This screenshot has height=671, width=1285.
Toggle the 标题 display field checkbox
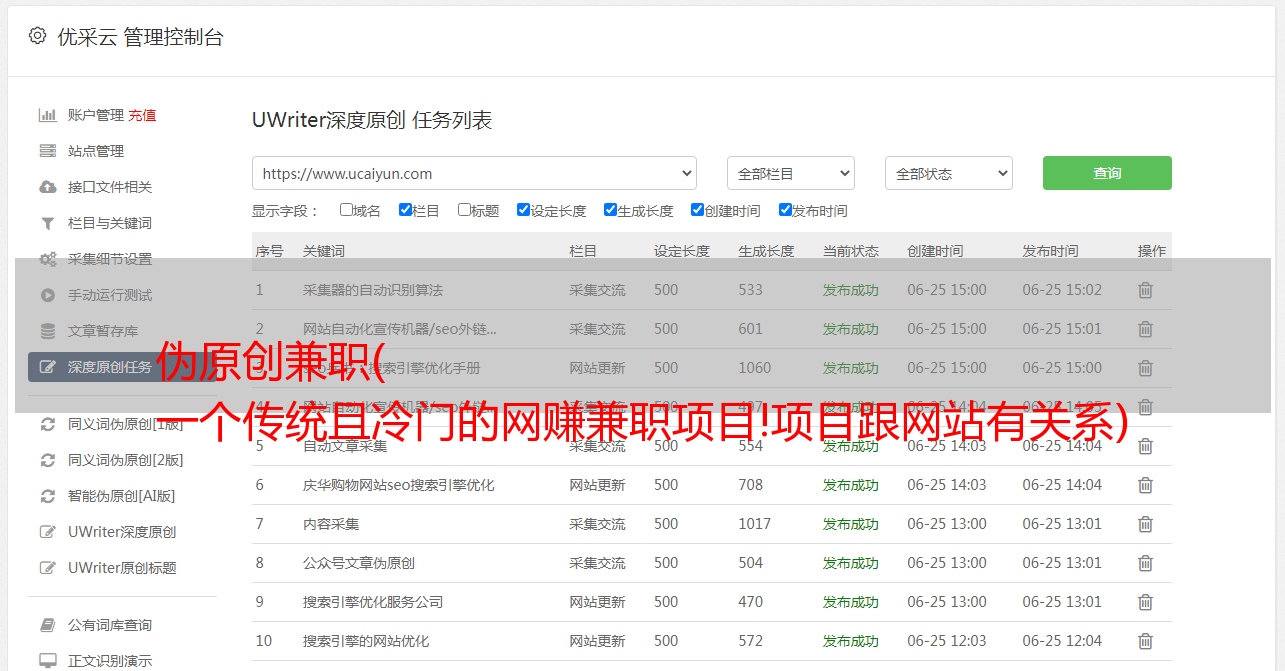(x=464, y=210)
